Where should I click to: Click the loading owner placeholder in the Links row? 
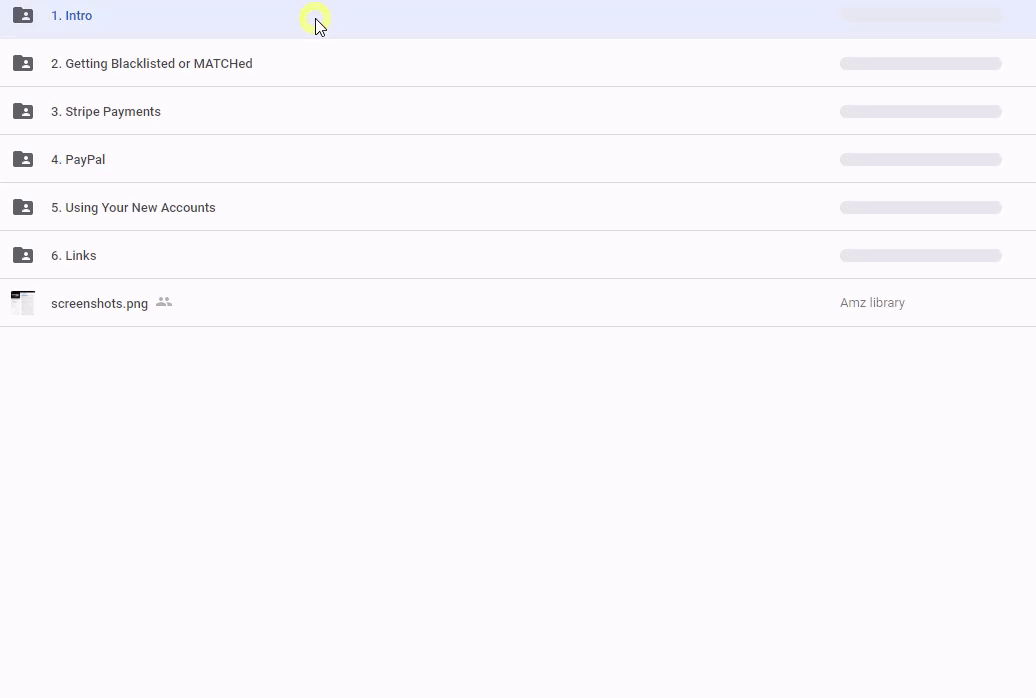coord(920,256)
